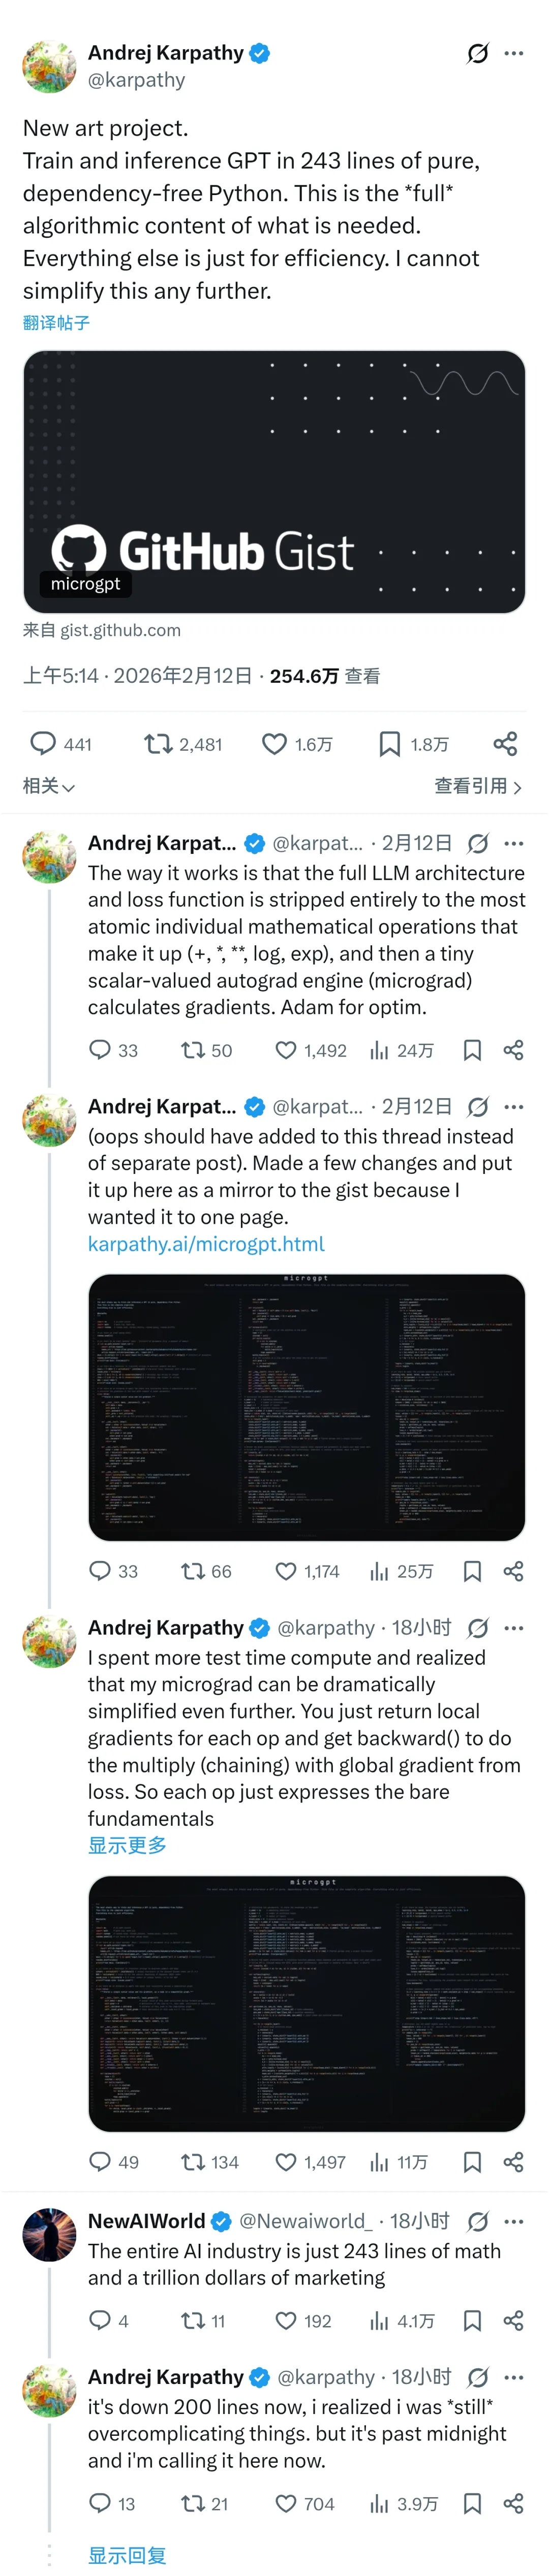The image size is (549, 2576).
Task: Open three-dot menu on main post
Action: [514, 53]
